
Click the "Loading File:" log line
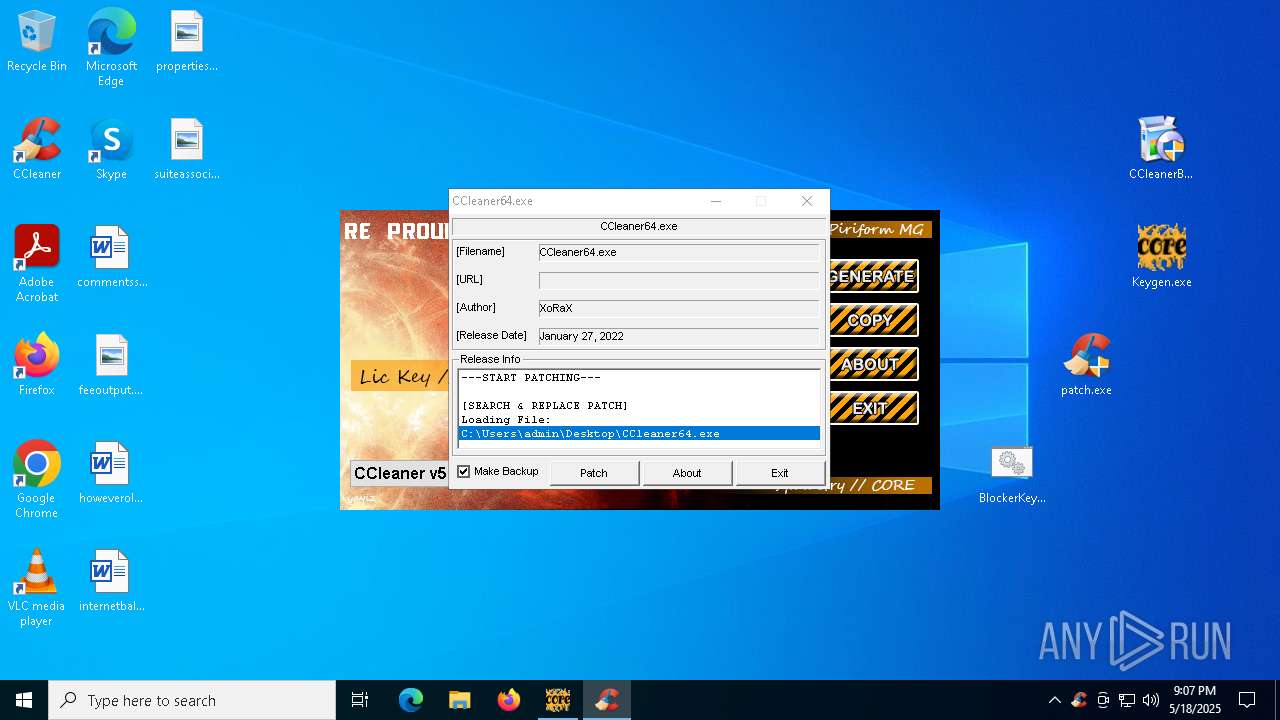point(506,420)
